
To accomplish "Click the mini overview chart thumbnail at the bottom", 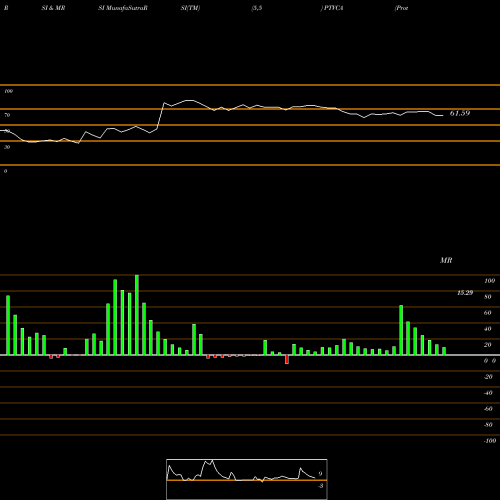I will [x=247, y=479].
